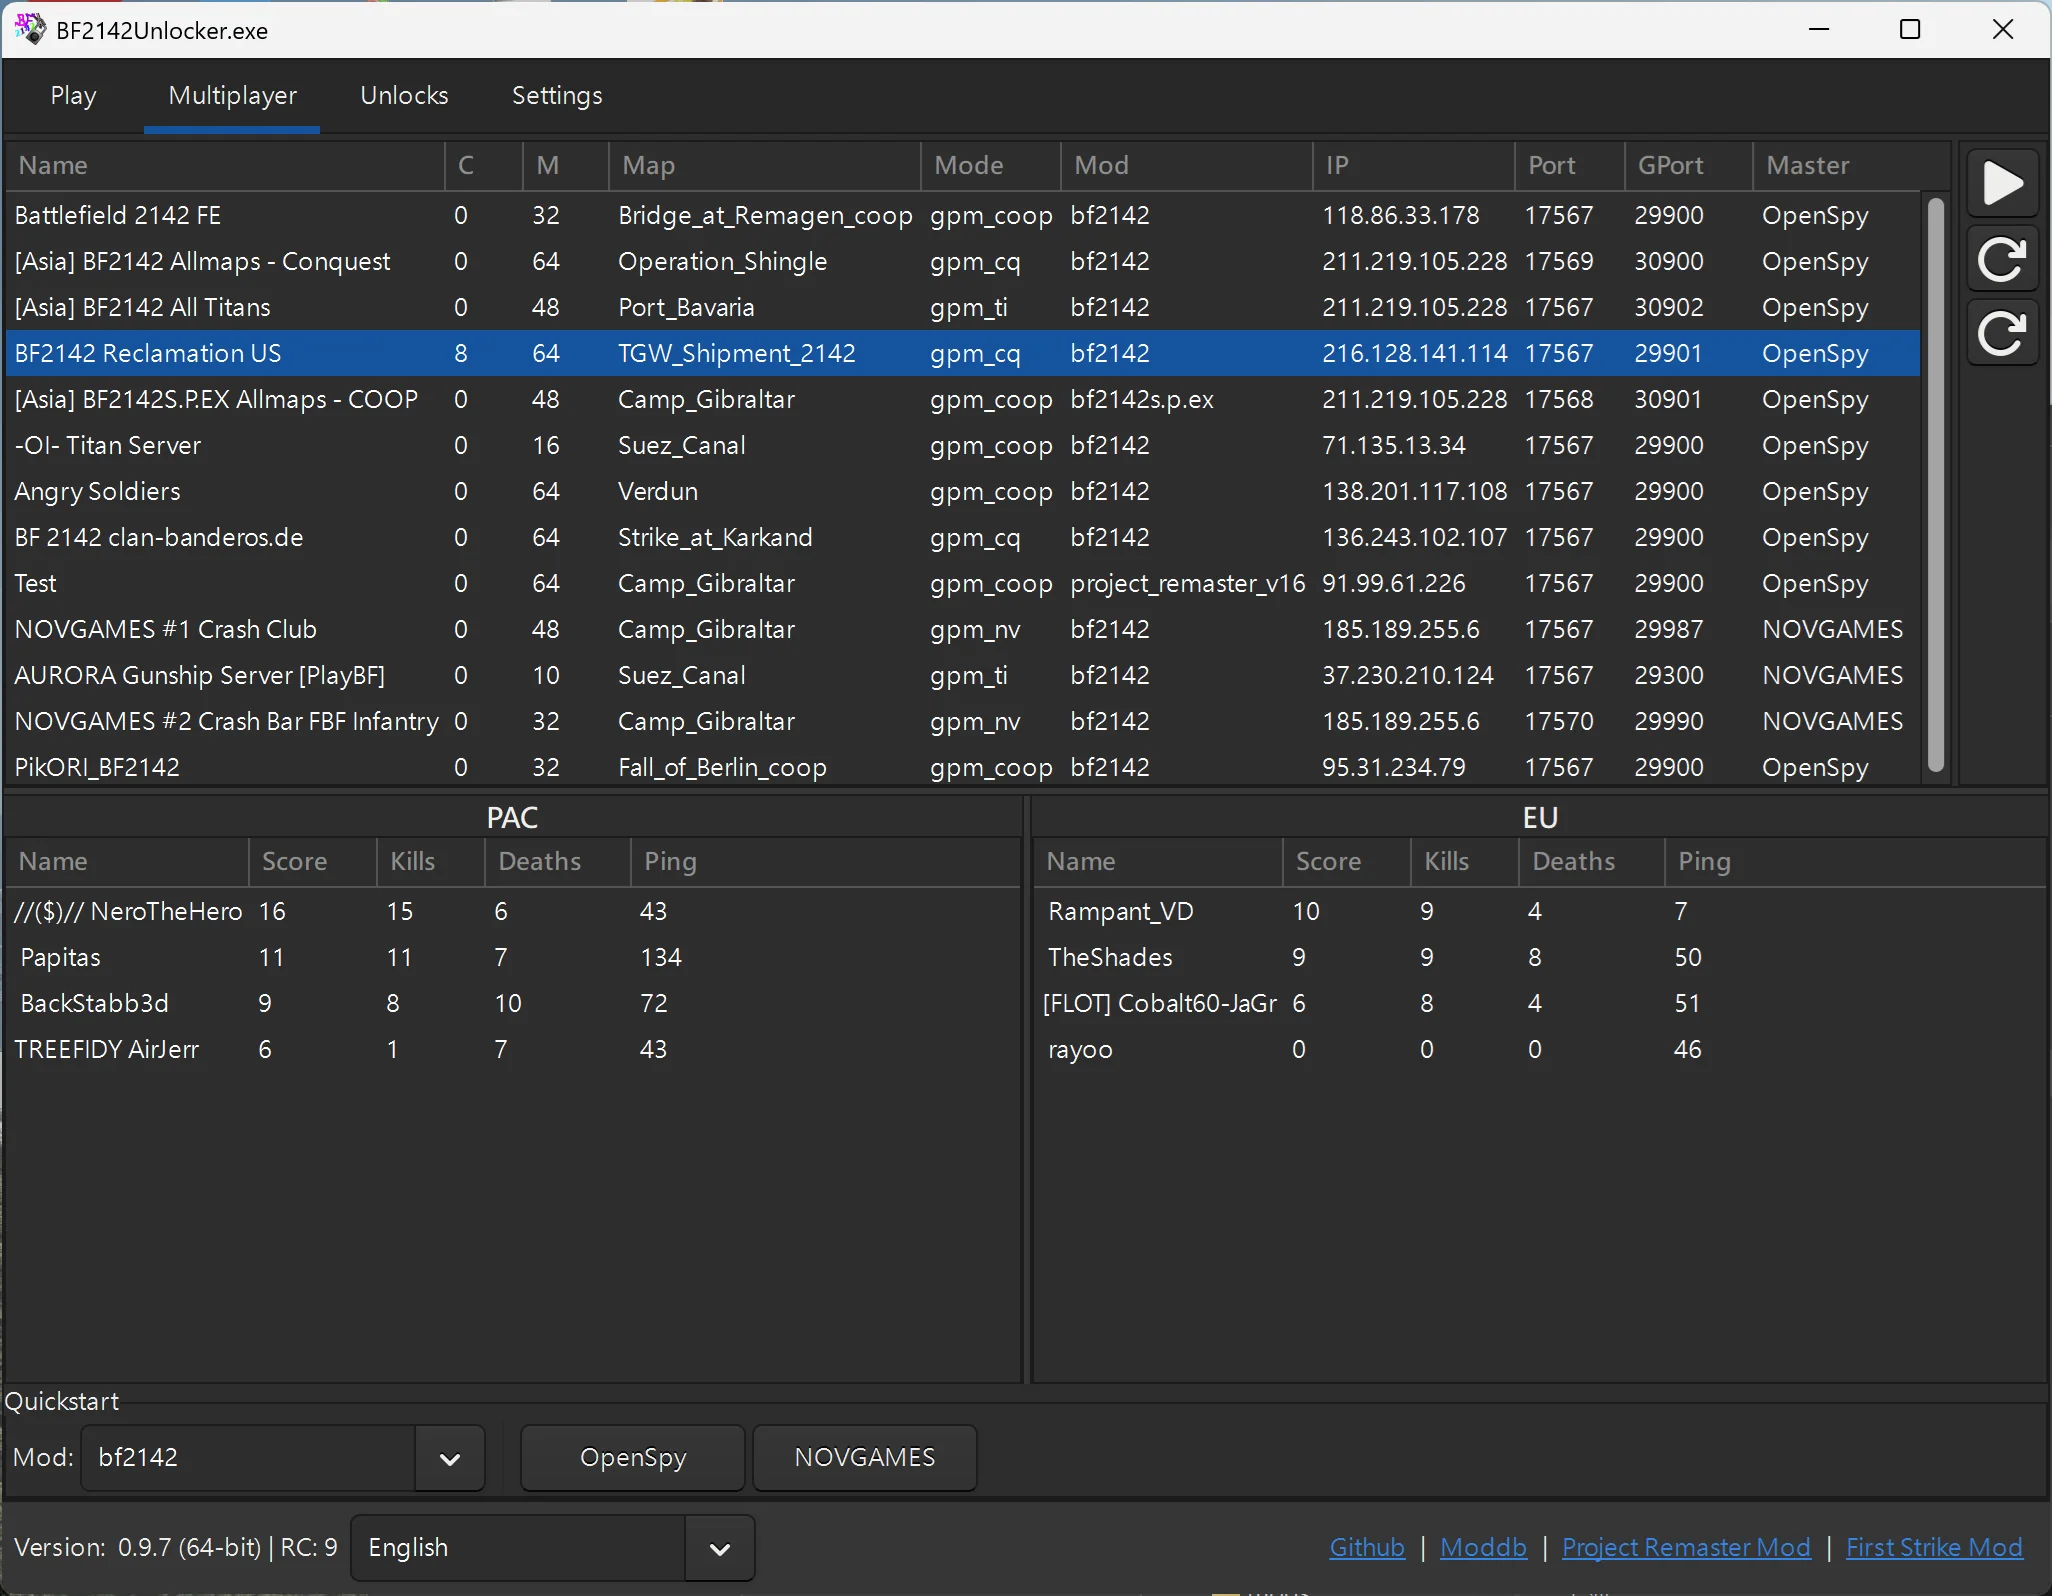
Task: Click the Ping header in the EU table
Action: pos(1855,862)
